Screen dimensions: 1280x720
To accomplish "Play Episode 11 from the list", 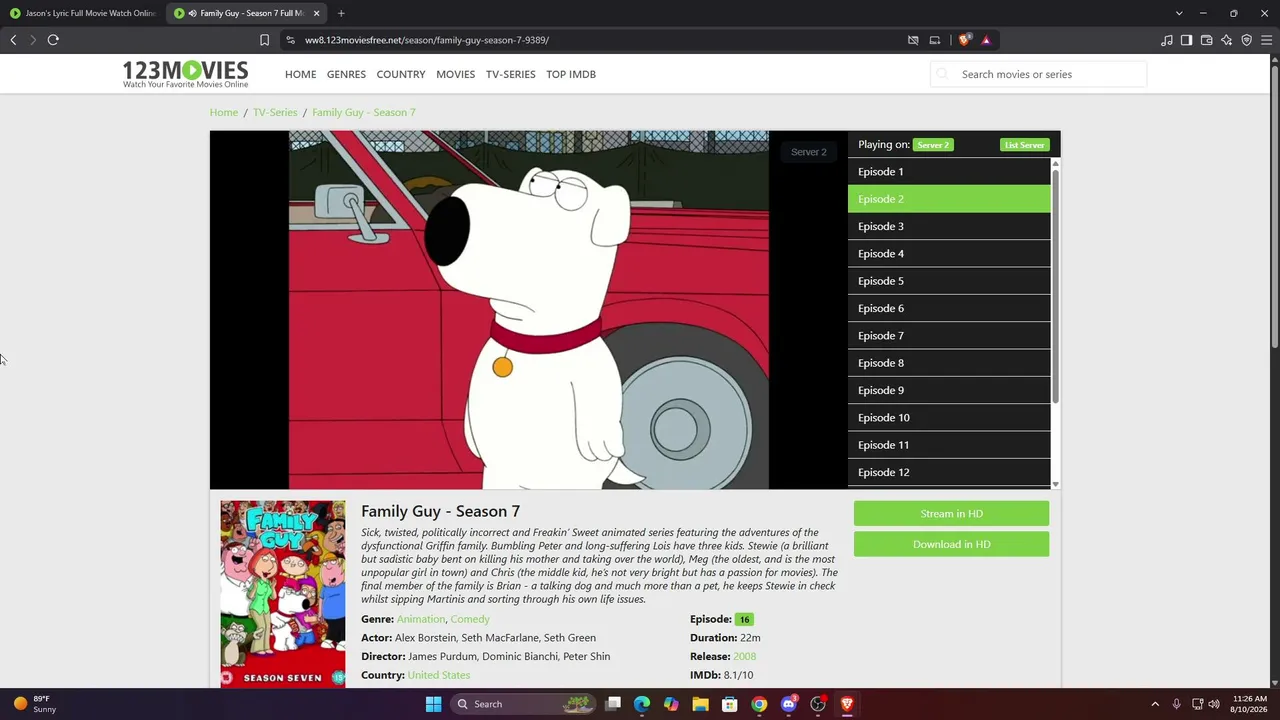I will tap(949, 445).
